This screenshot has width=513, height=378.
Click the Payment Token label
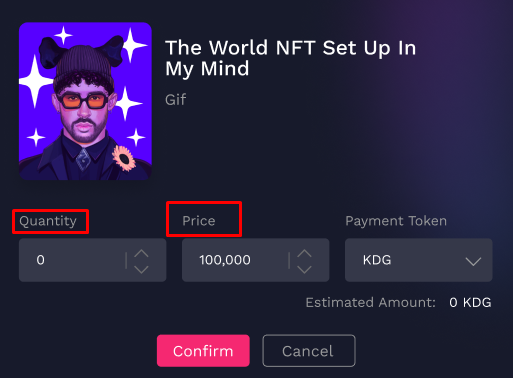(396, 221)
